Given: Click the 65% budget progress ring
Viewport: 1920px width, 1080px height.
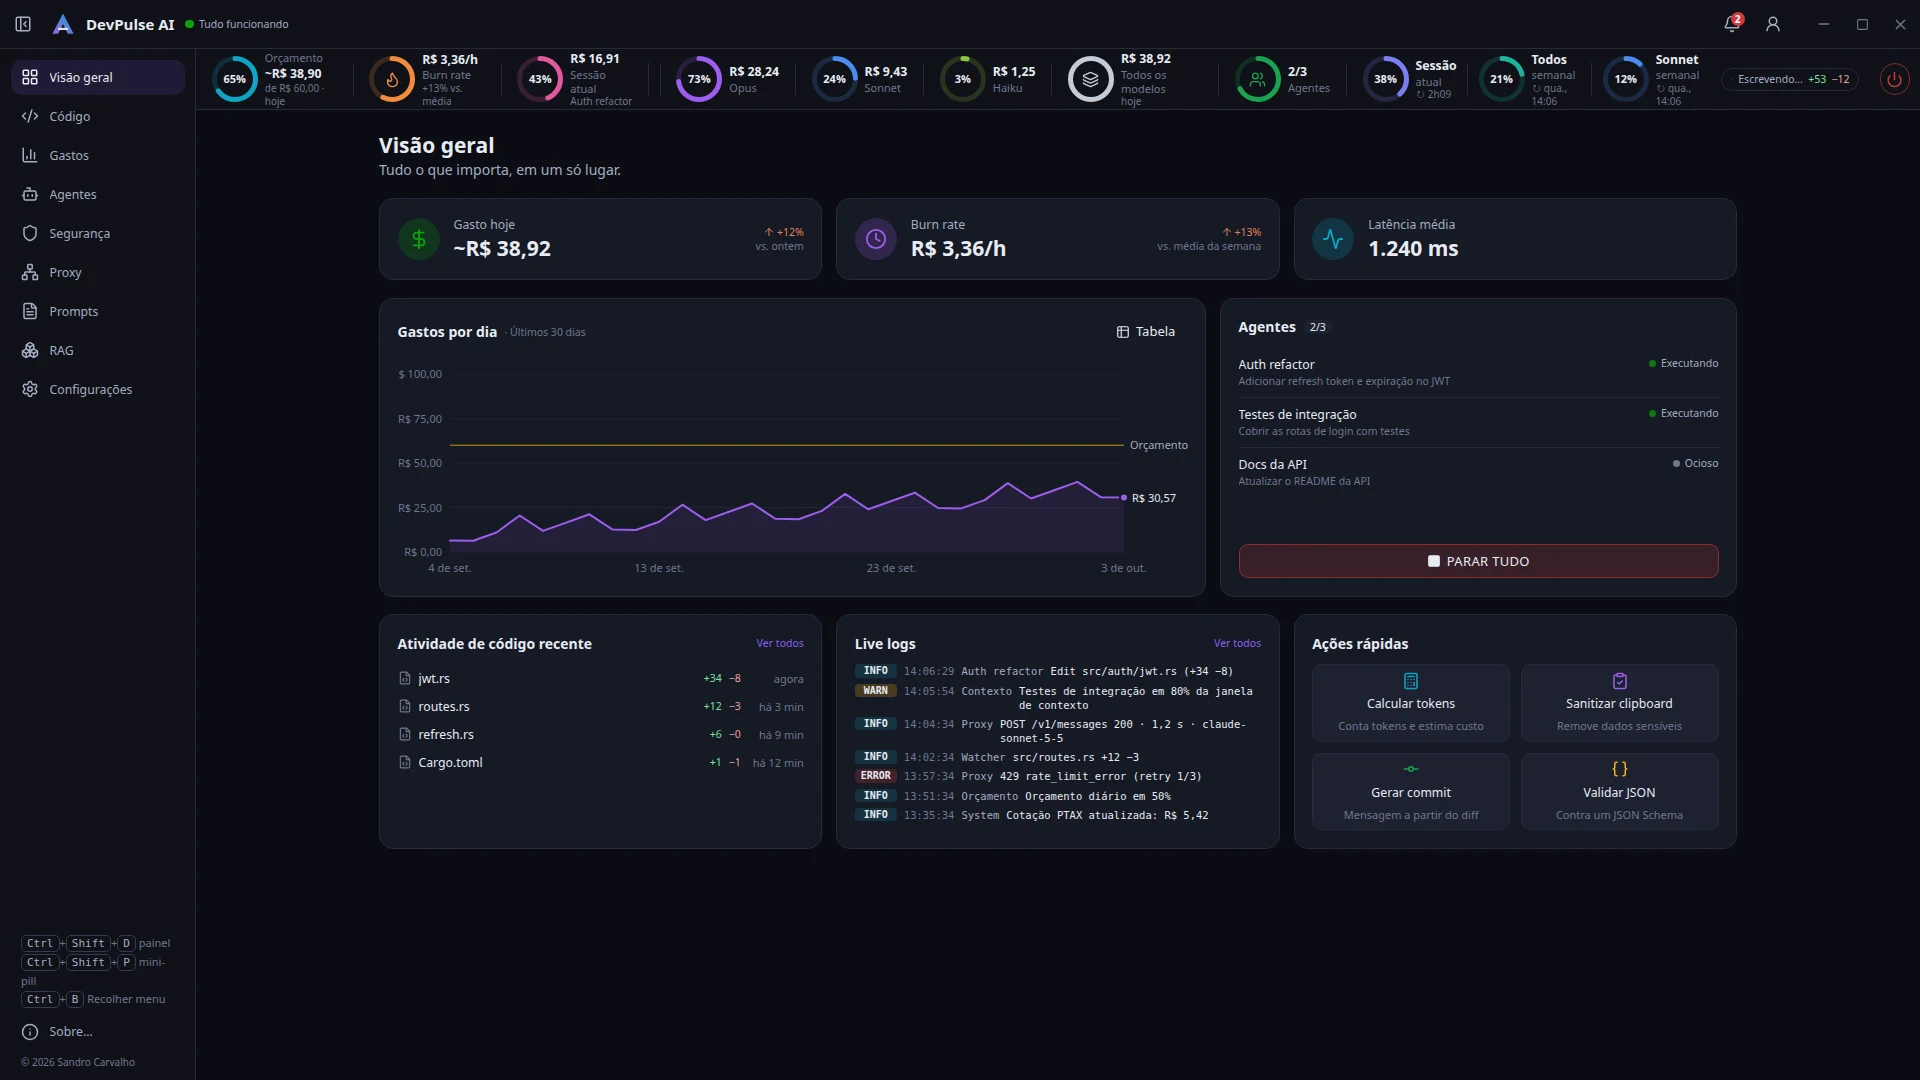Looking at the screenshot, I should coord(235,79).
